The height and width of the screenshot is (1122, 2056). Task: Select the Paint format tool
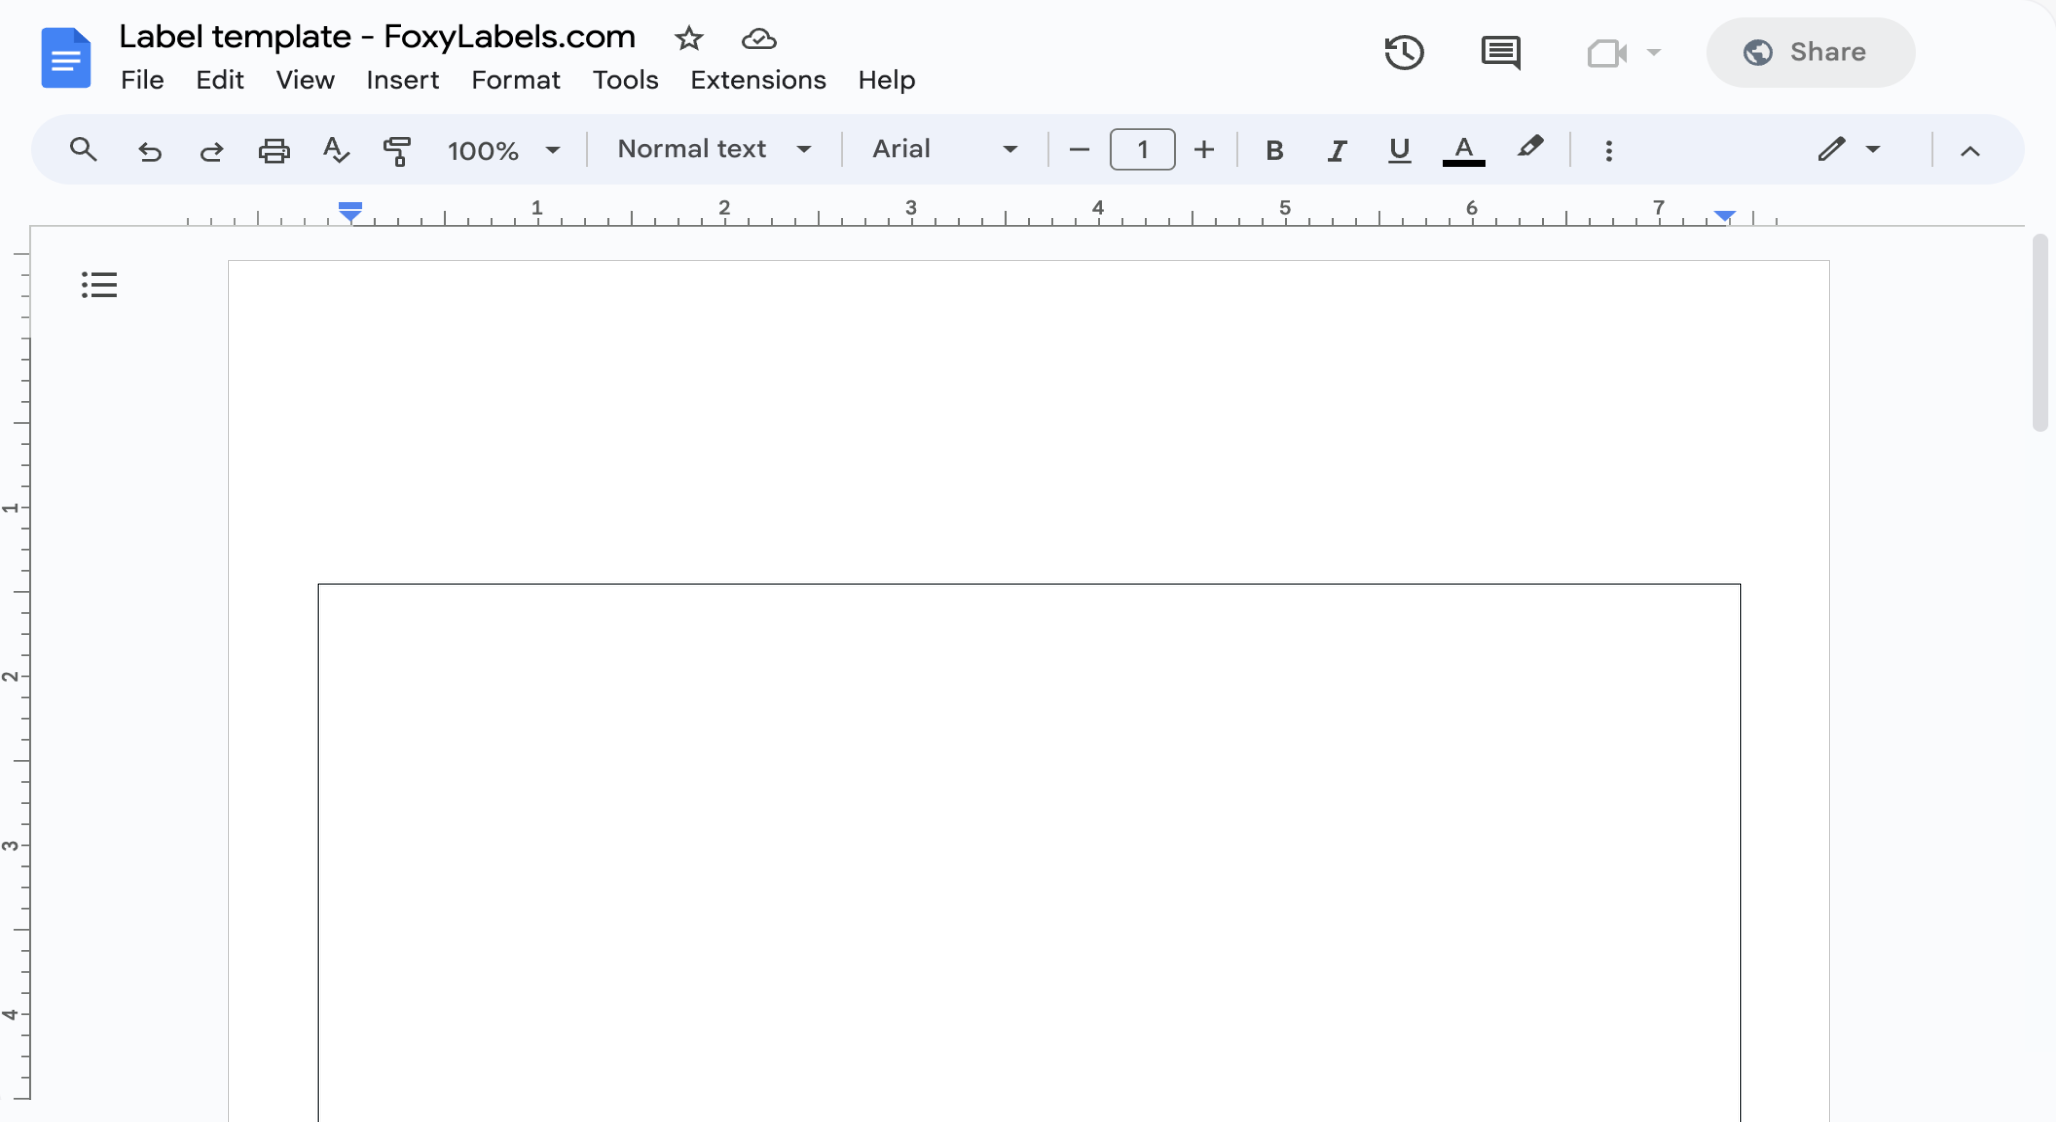pos(398,151)
